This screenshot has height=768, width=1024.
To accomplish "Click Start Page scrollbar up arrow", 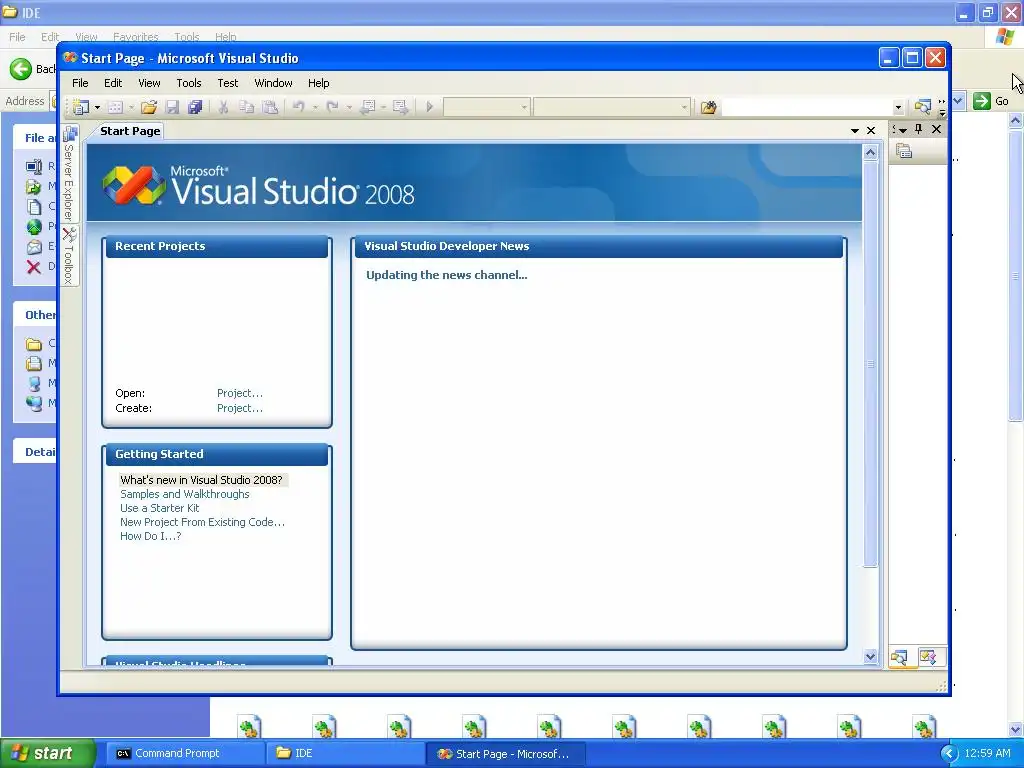I will pyautogui.click(x=870, y=153).
